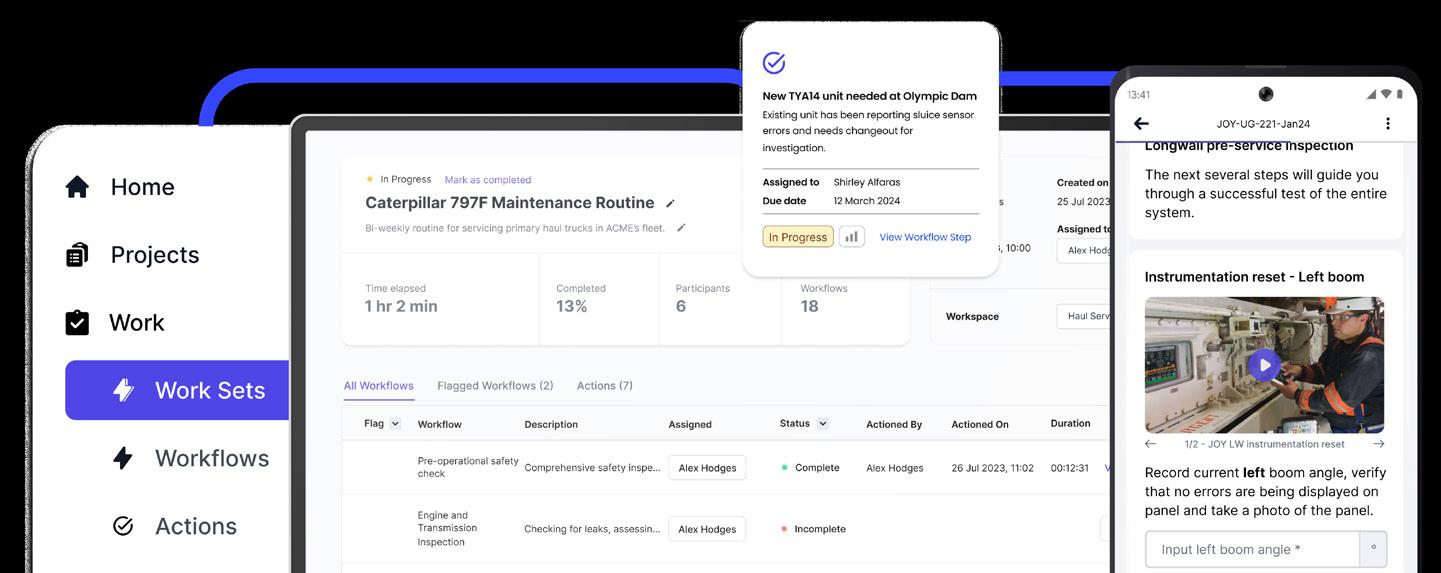This screenshot has width=1441, height=573.
Task: Click the Participants 6 stat
Action: pyautogui.click(x=702, y=298)
